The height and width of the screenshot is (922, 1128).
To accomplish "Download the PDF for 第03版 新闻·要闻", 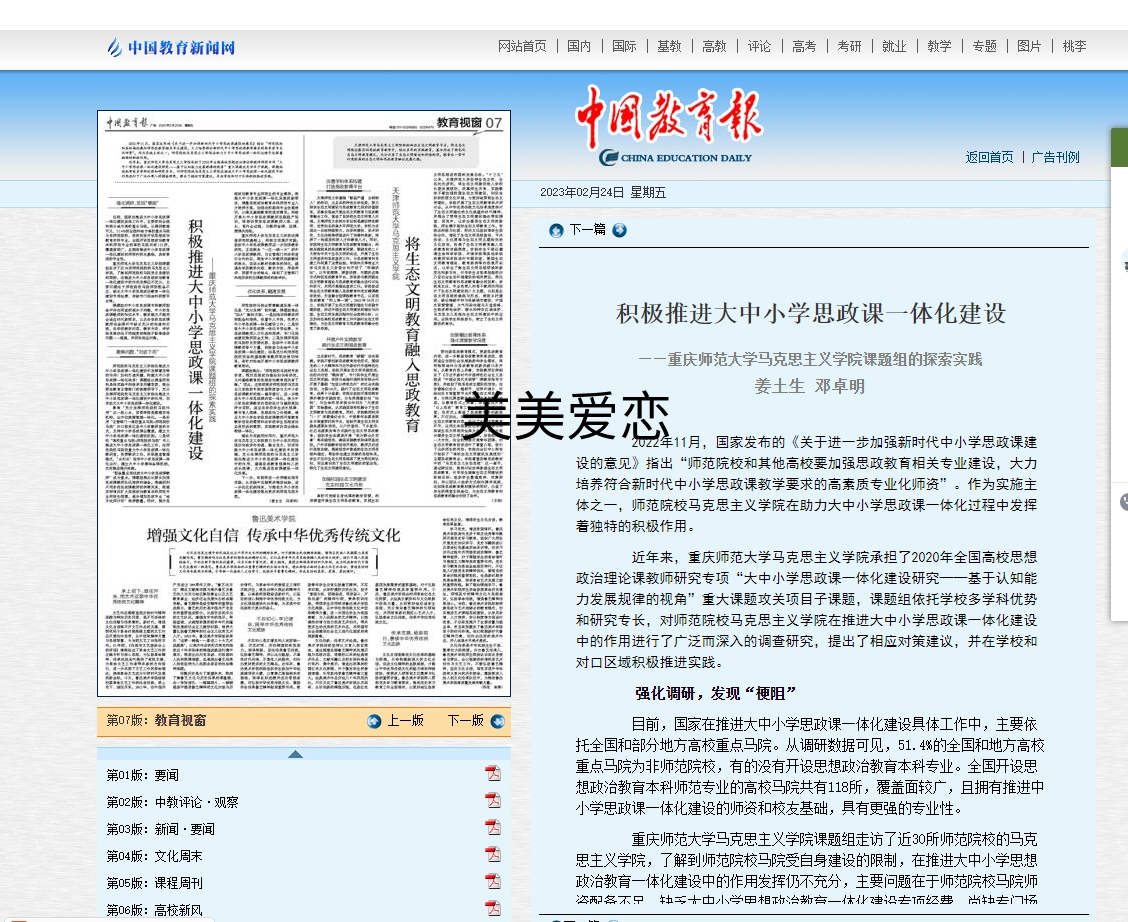I will [493, 827].
